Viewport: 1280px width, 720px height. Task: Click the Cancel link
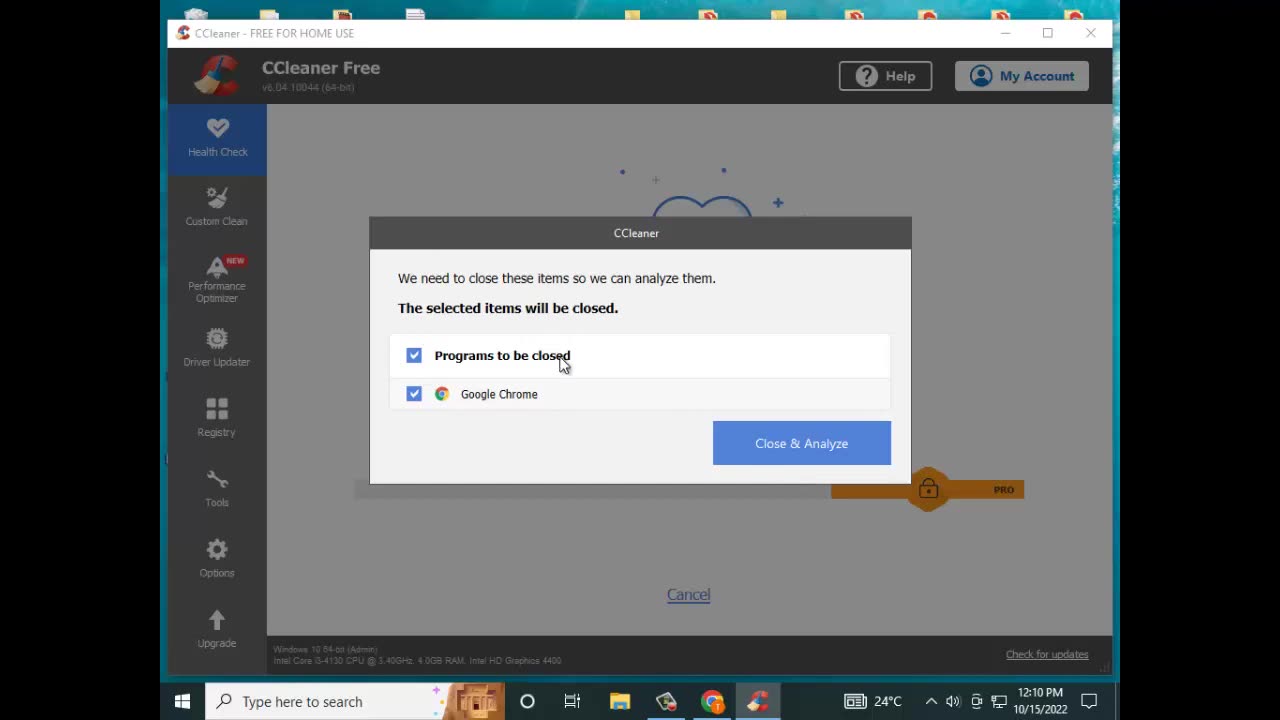[x=688, y=594]
